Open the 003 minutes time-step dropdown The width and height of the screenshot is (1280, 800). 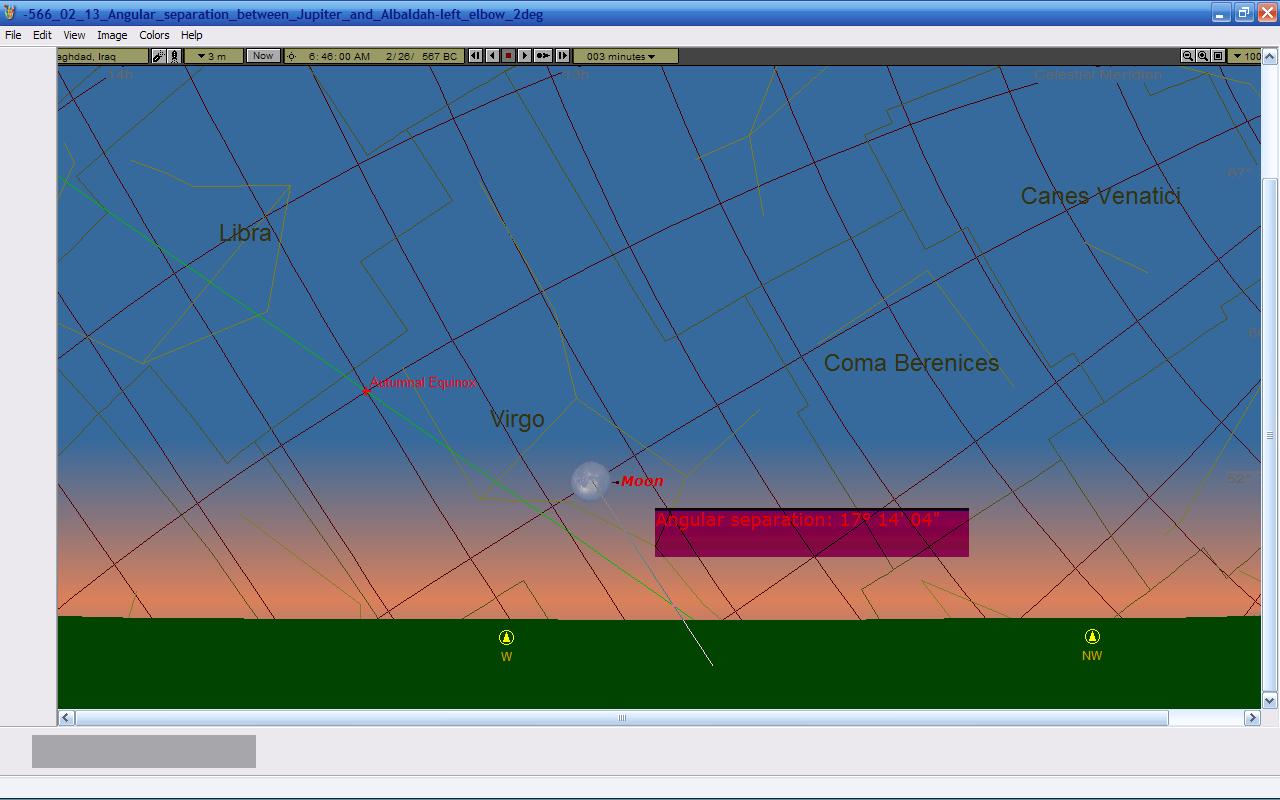click(625, 56)
